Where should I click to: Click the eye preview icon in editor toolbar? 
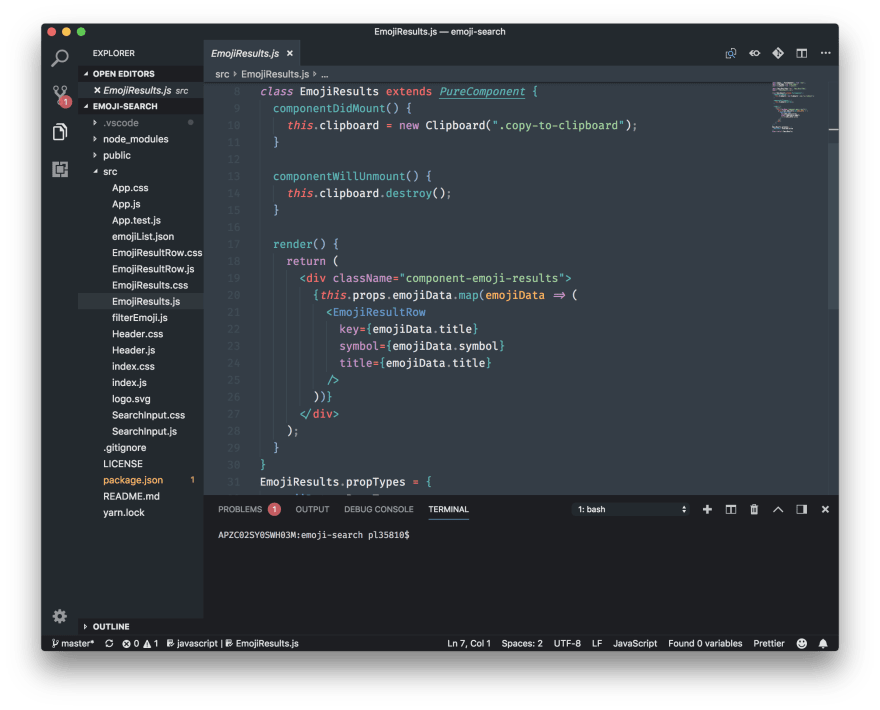pyautogui.click(x=754, y=53)
